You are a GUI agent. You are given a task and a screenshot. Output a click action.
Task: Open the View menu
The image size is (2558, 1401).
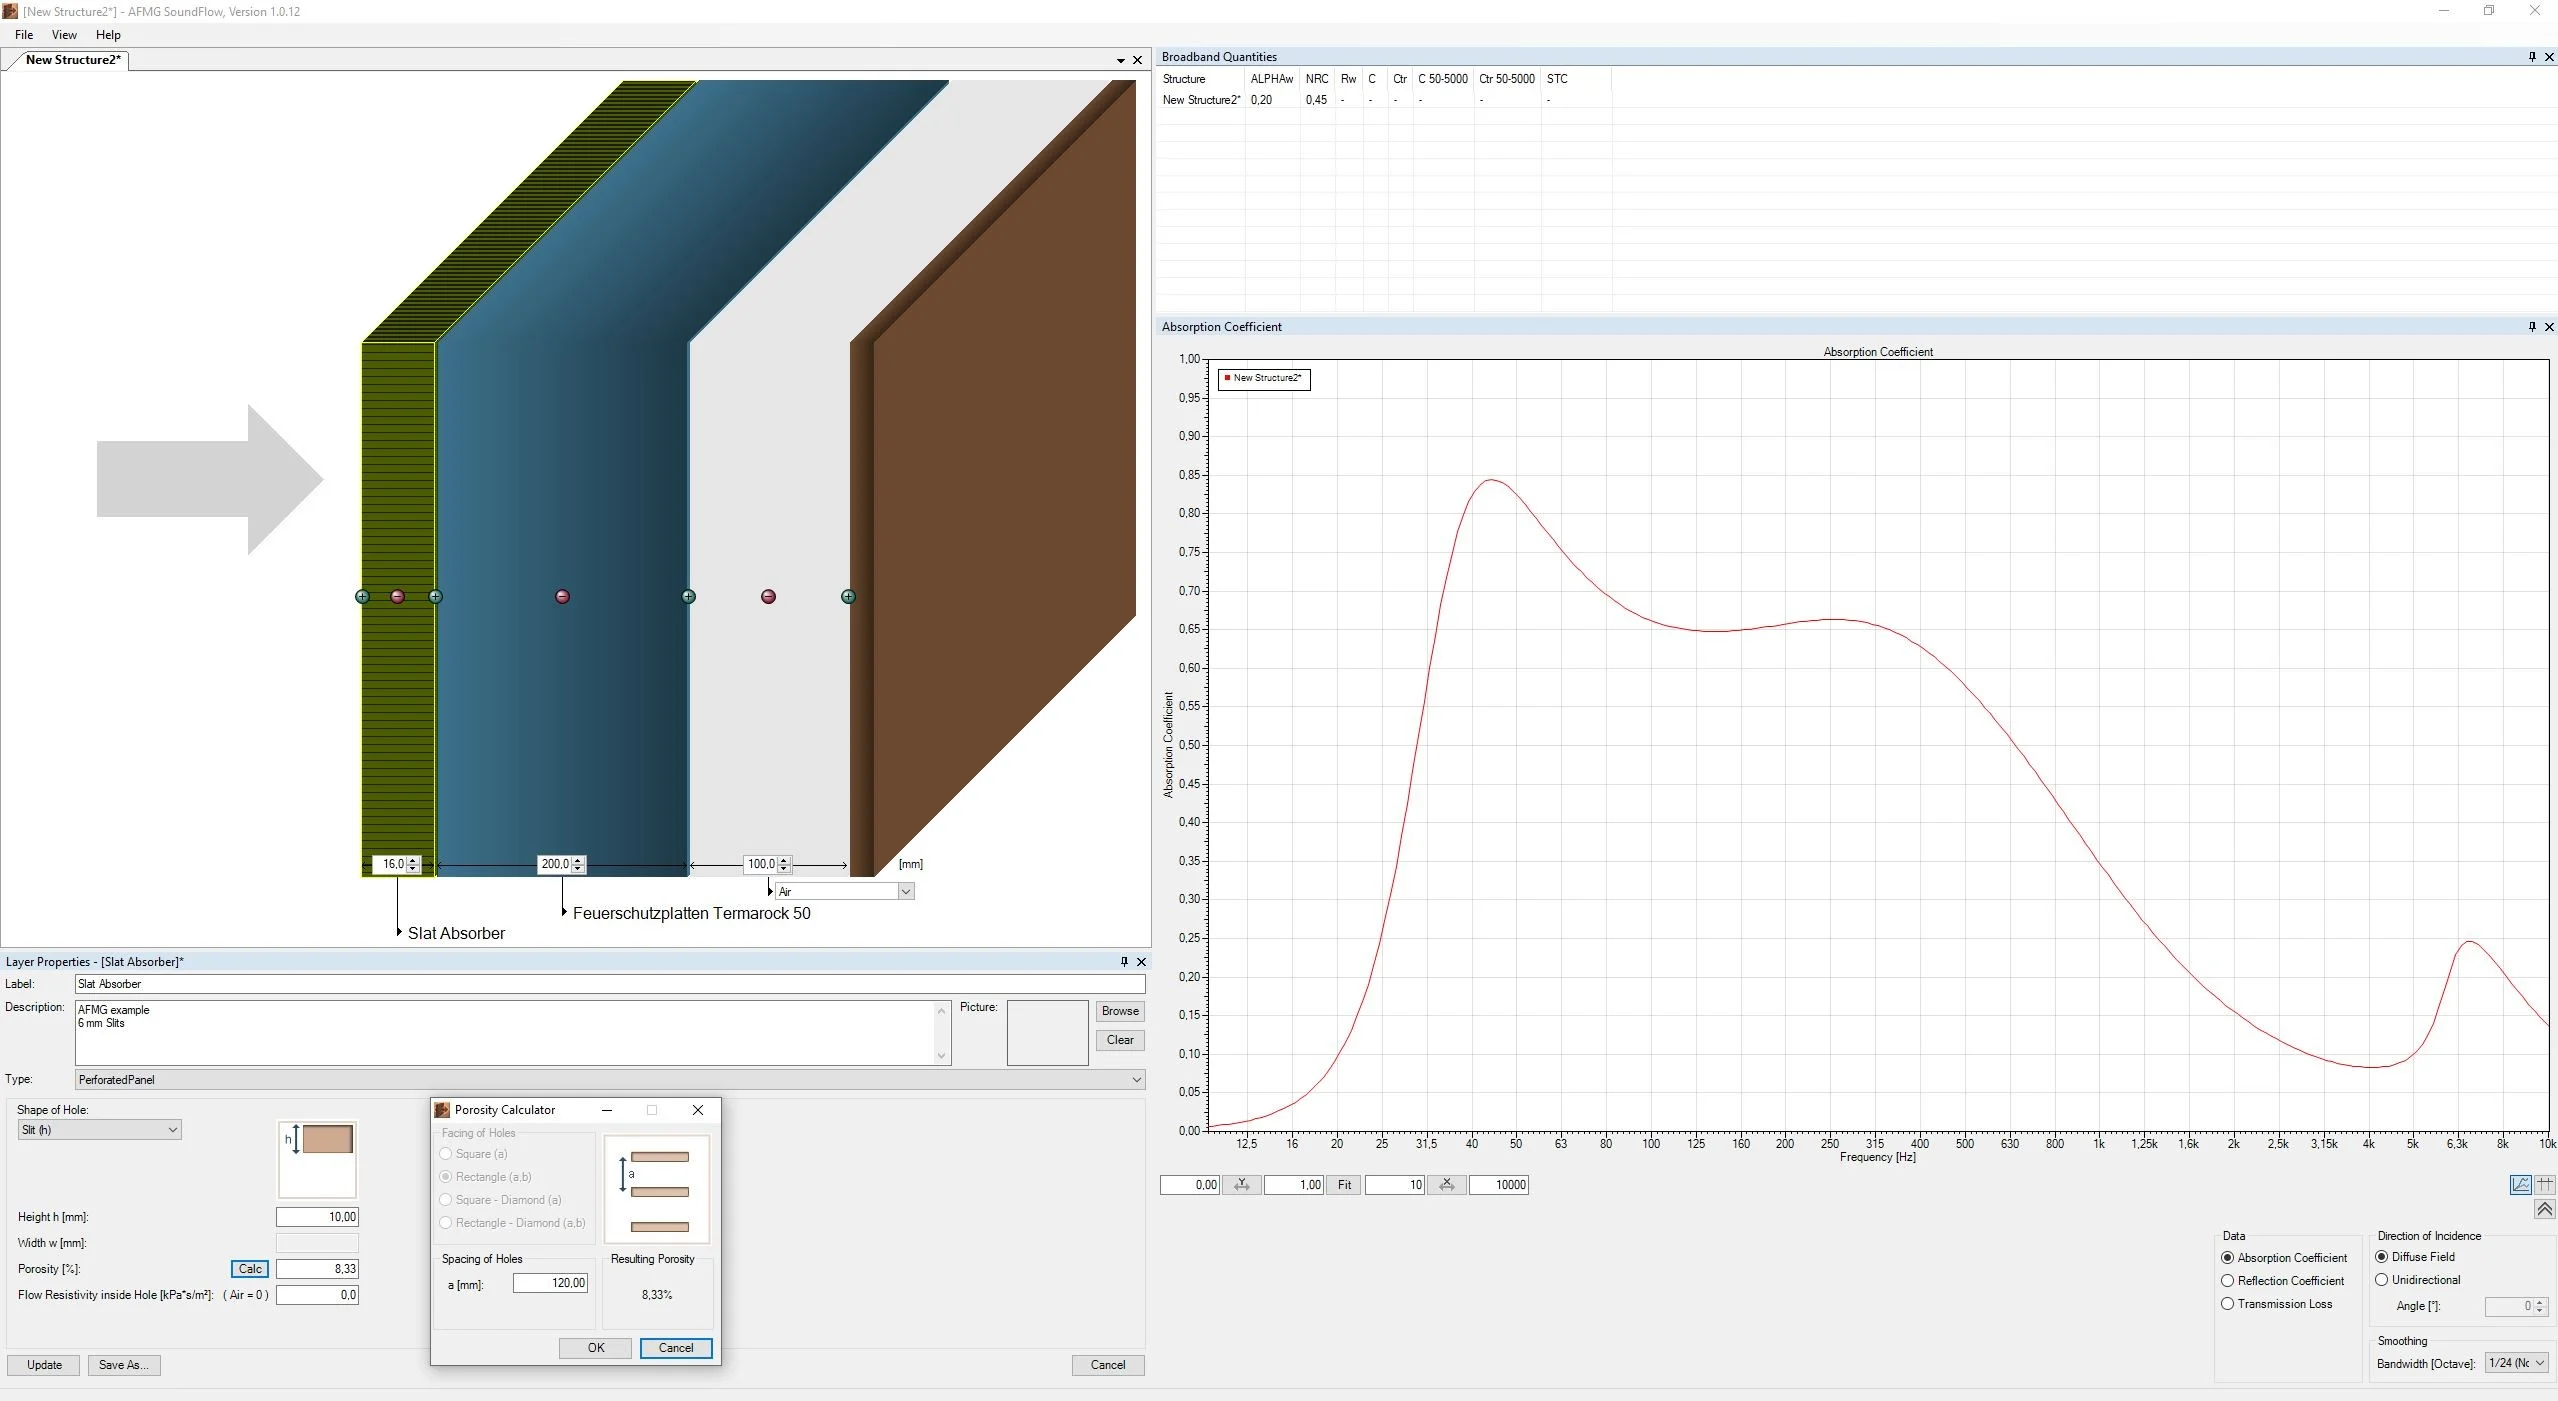[64, 35]
